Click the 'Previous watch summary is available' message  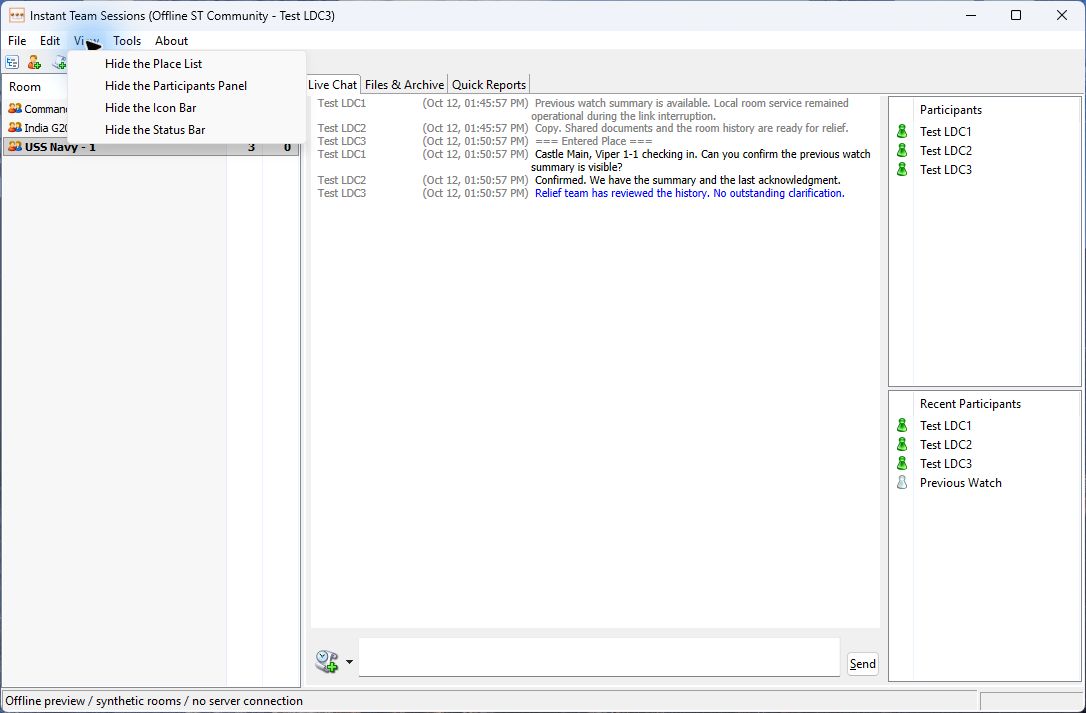(690, 109)
